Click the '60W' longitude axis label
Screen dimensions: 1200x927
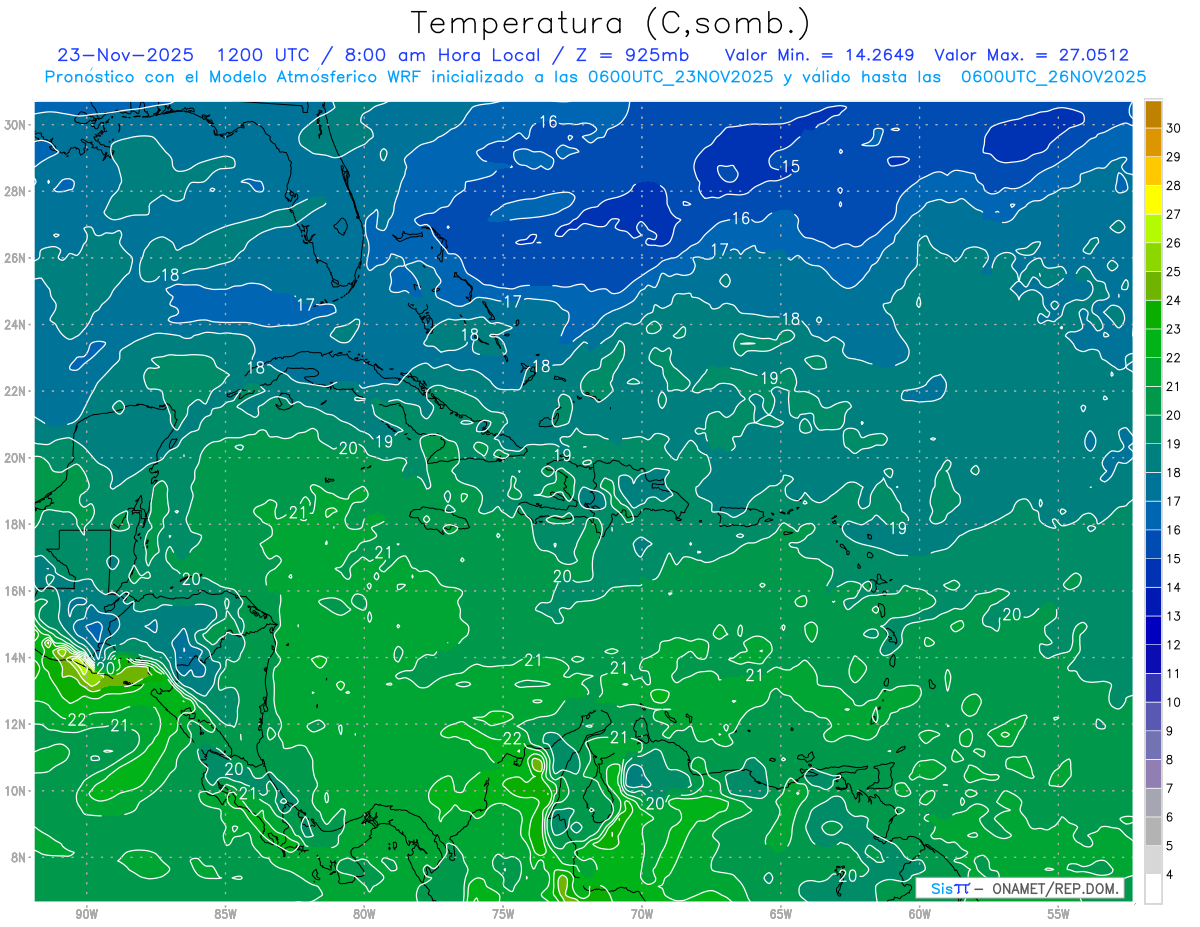tap(920, 914)
